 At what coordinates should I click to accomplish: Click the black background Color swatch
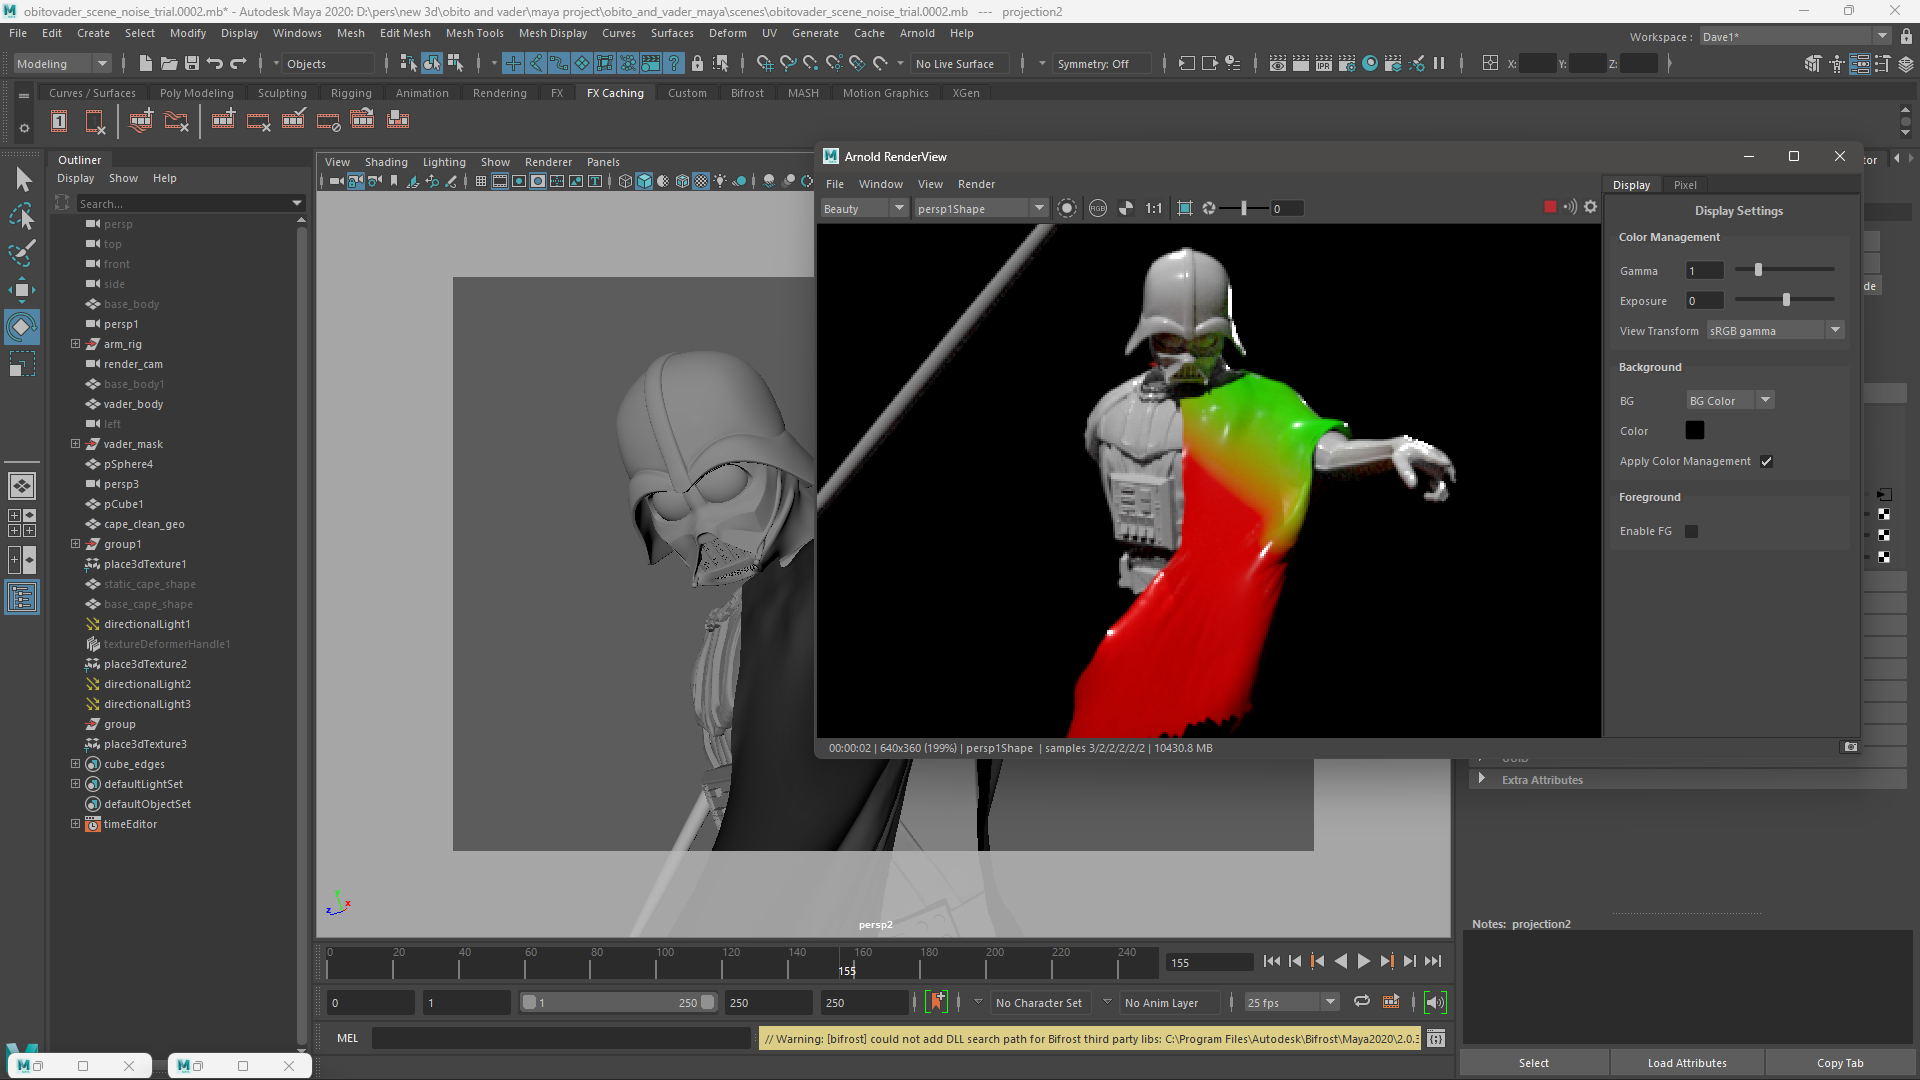pos(1694,431)
